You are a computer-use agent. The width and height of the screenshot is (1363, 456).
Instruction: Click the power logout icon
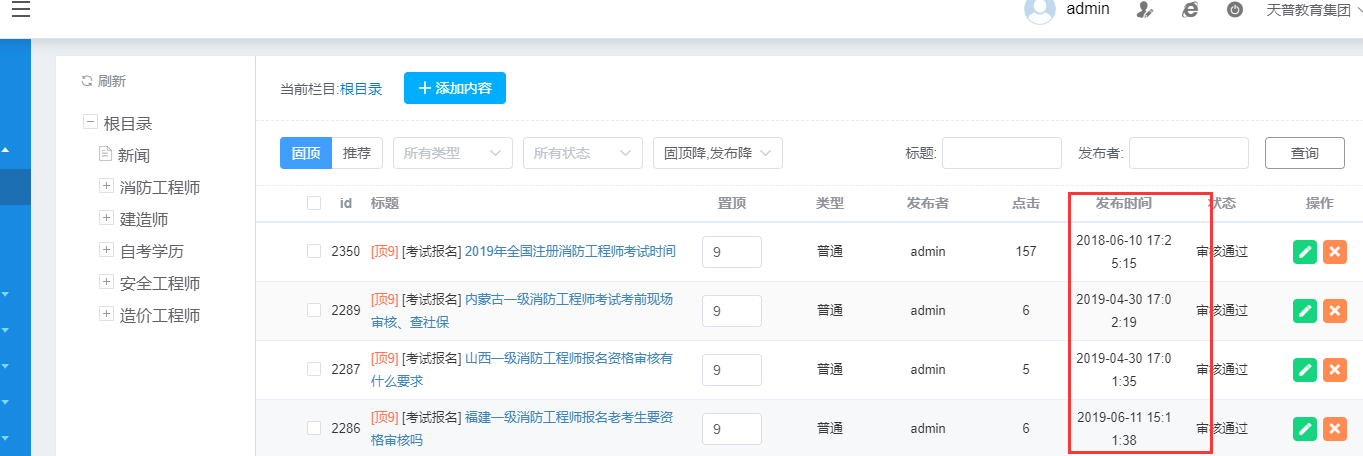(1235, 9)
